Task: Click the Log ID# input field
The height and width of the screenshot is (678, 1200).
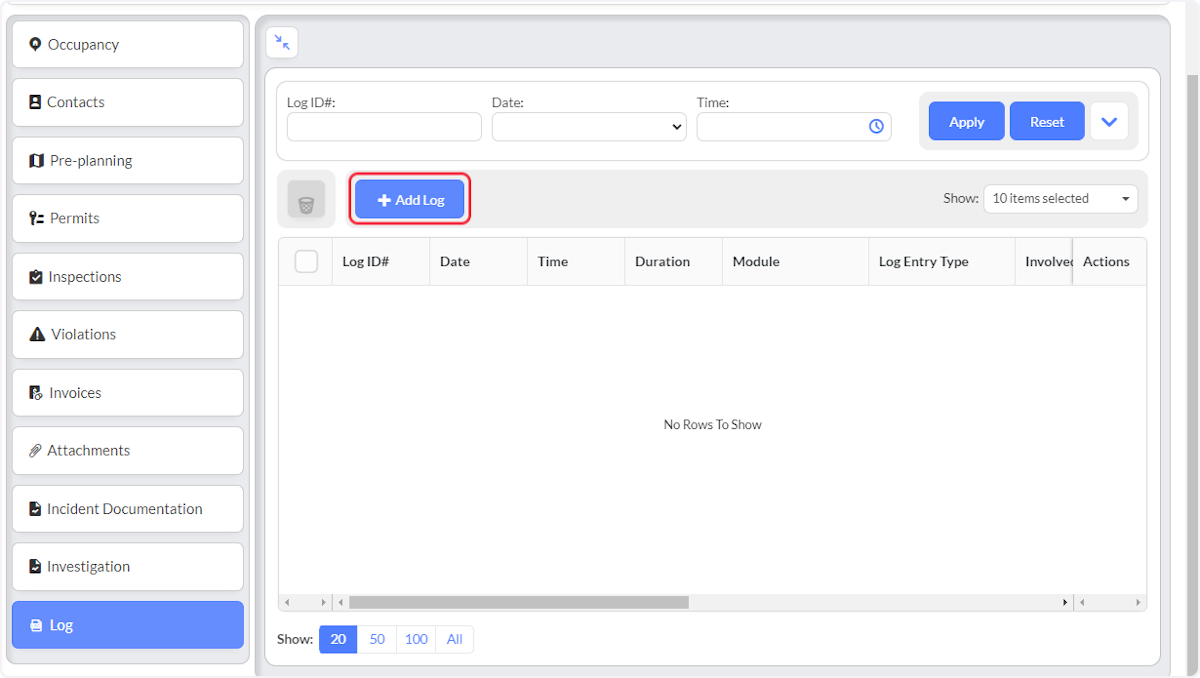Action: point(384,126)
